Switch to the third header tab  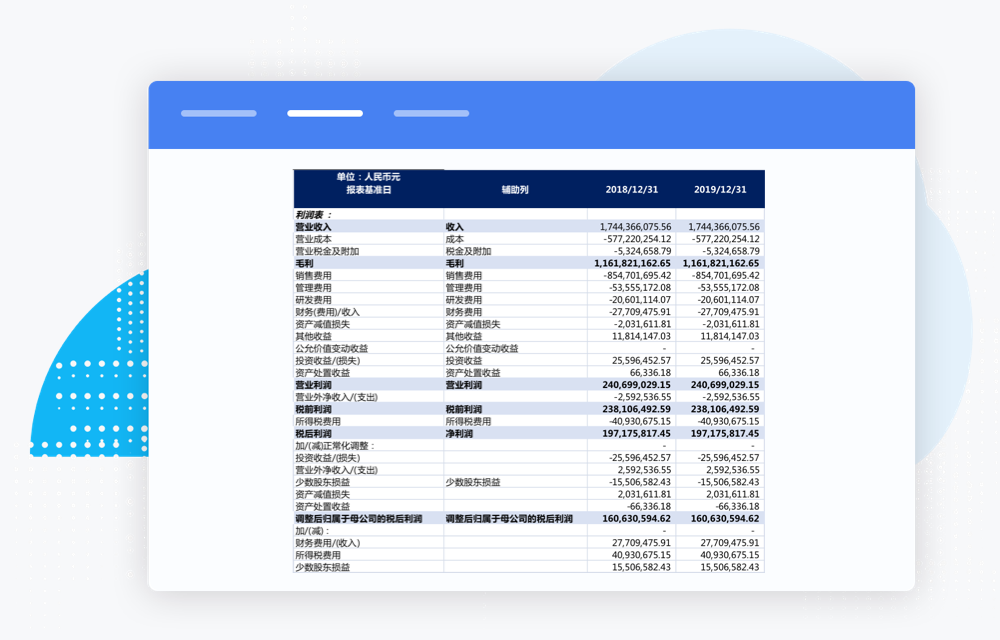pyautogui.click(x=431, y=114)
